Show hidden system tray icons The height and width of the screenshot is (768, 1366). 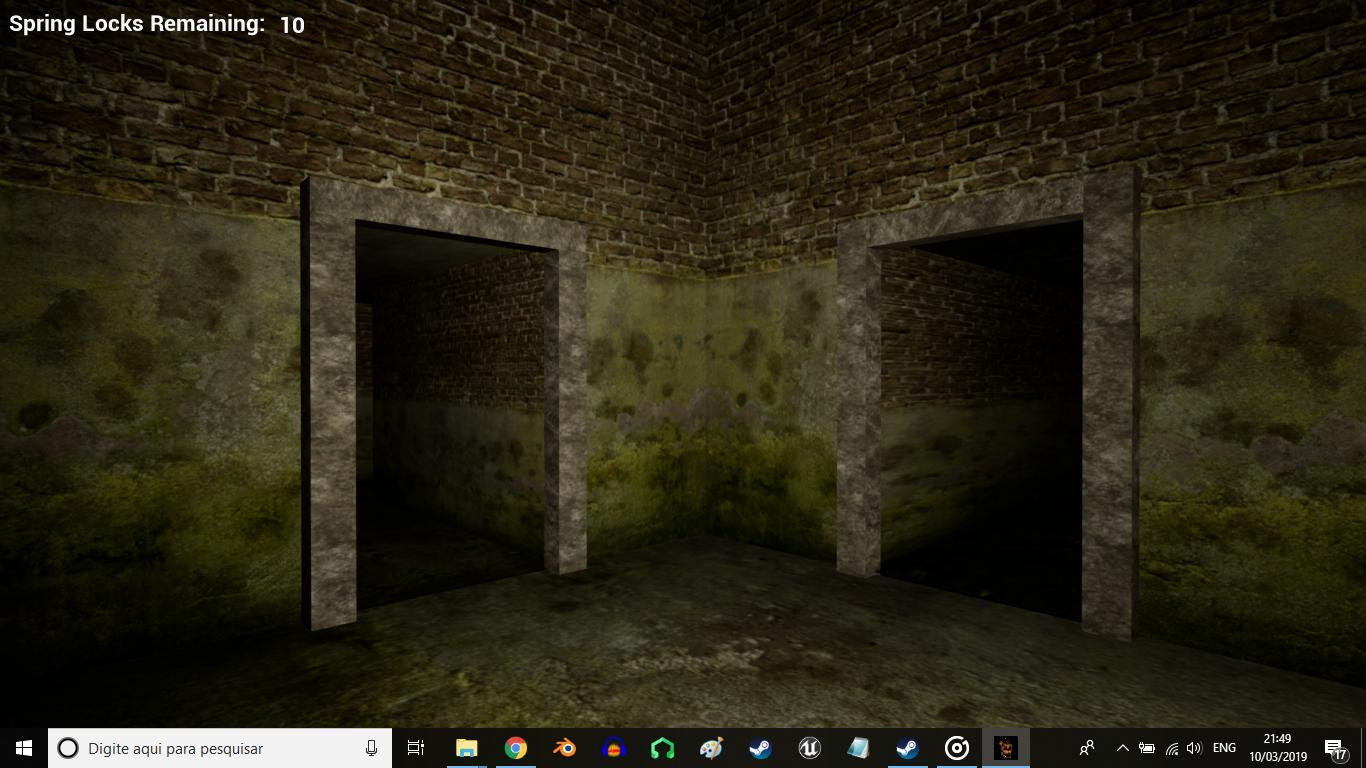coord(1122,748)
